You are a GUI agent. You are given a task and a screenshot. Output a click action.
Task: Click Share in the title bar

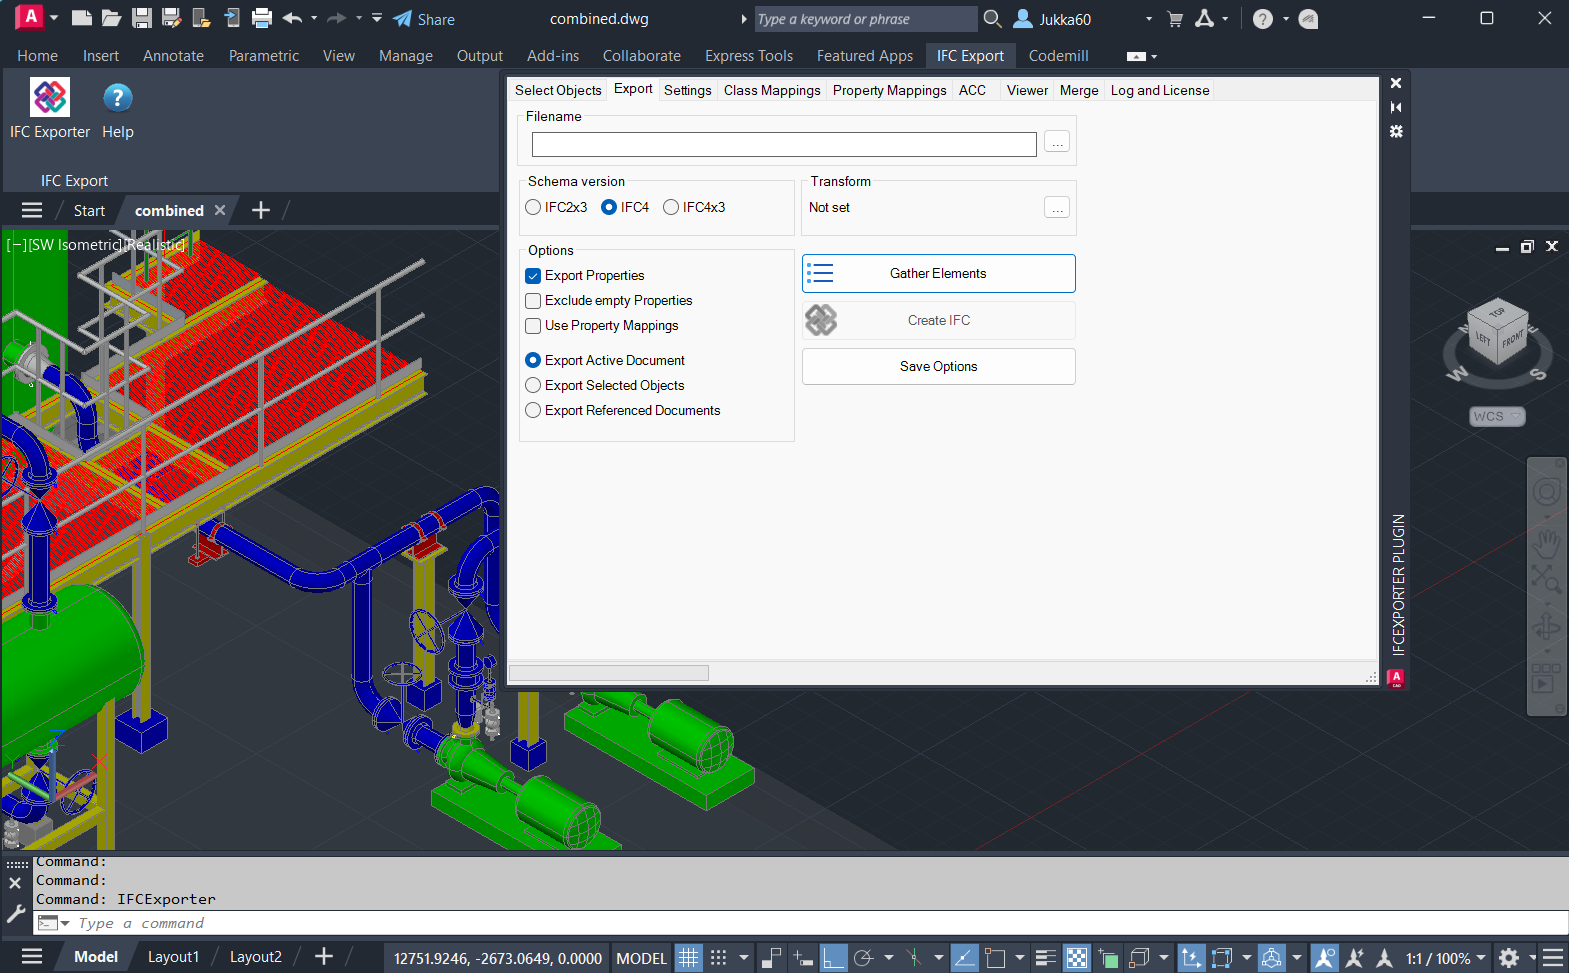coord(424,19)
